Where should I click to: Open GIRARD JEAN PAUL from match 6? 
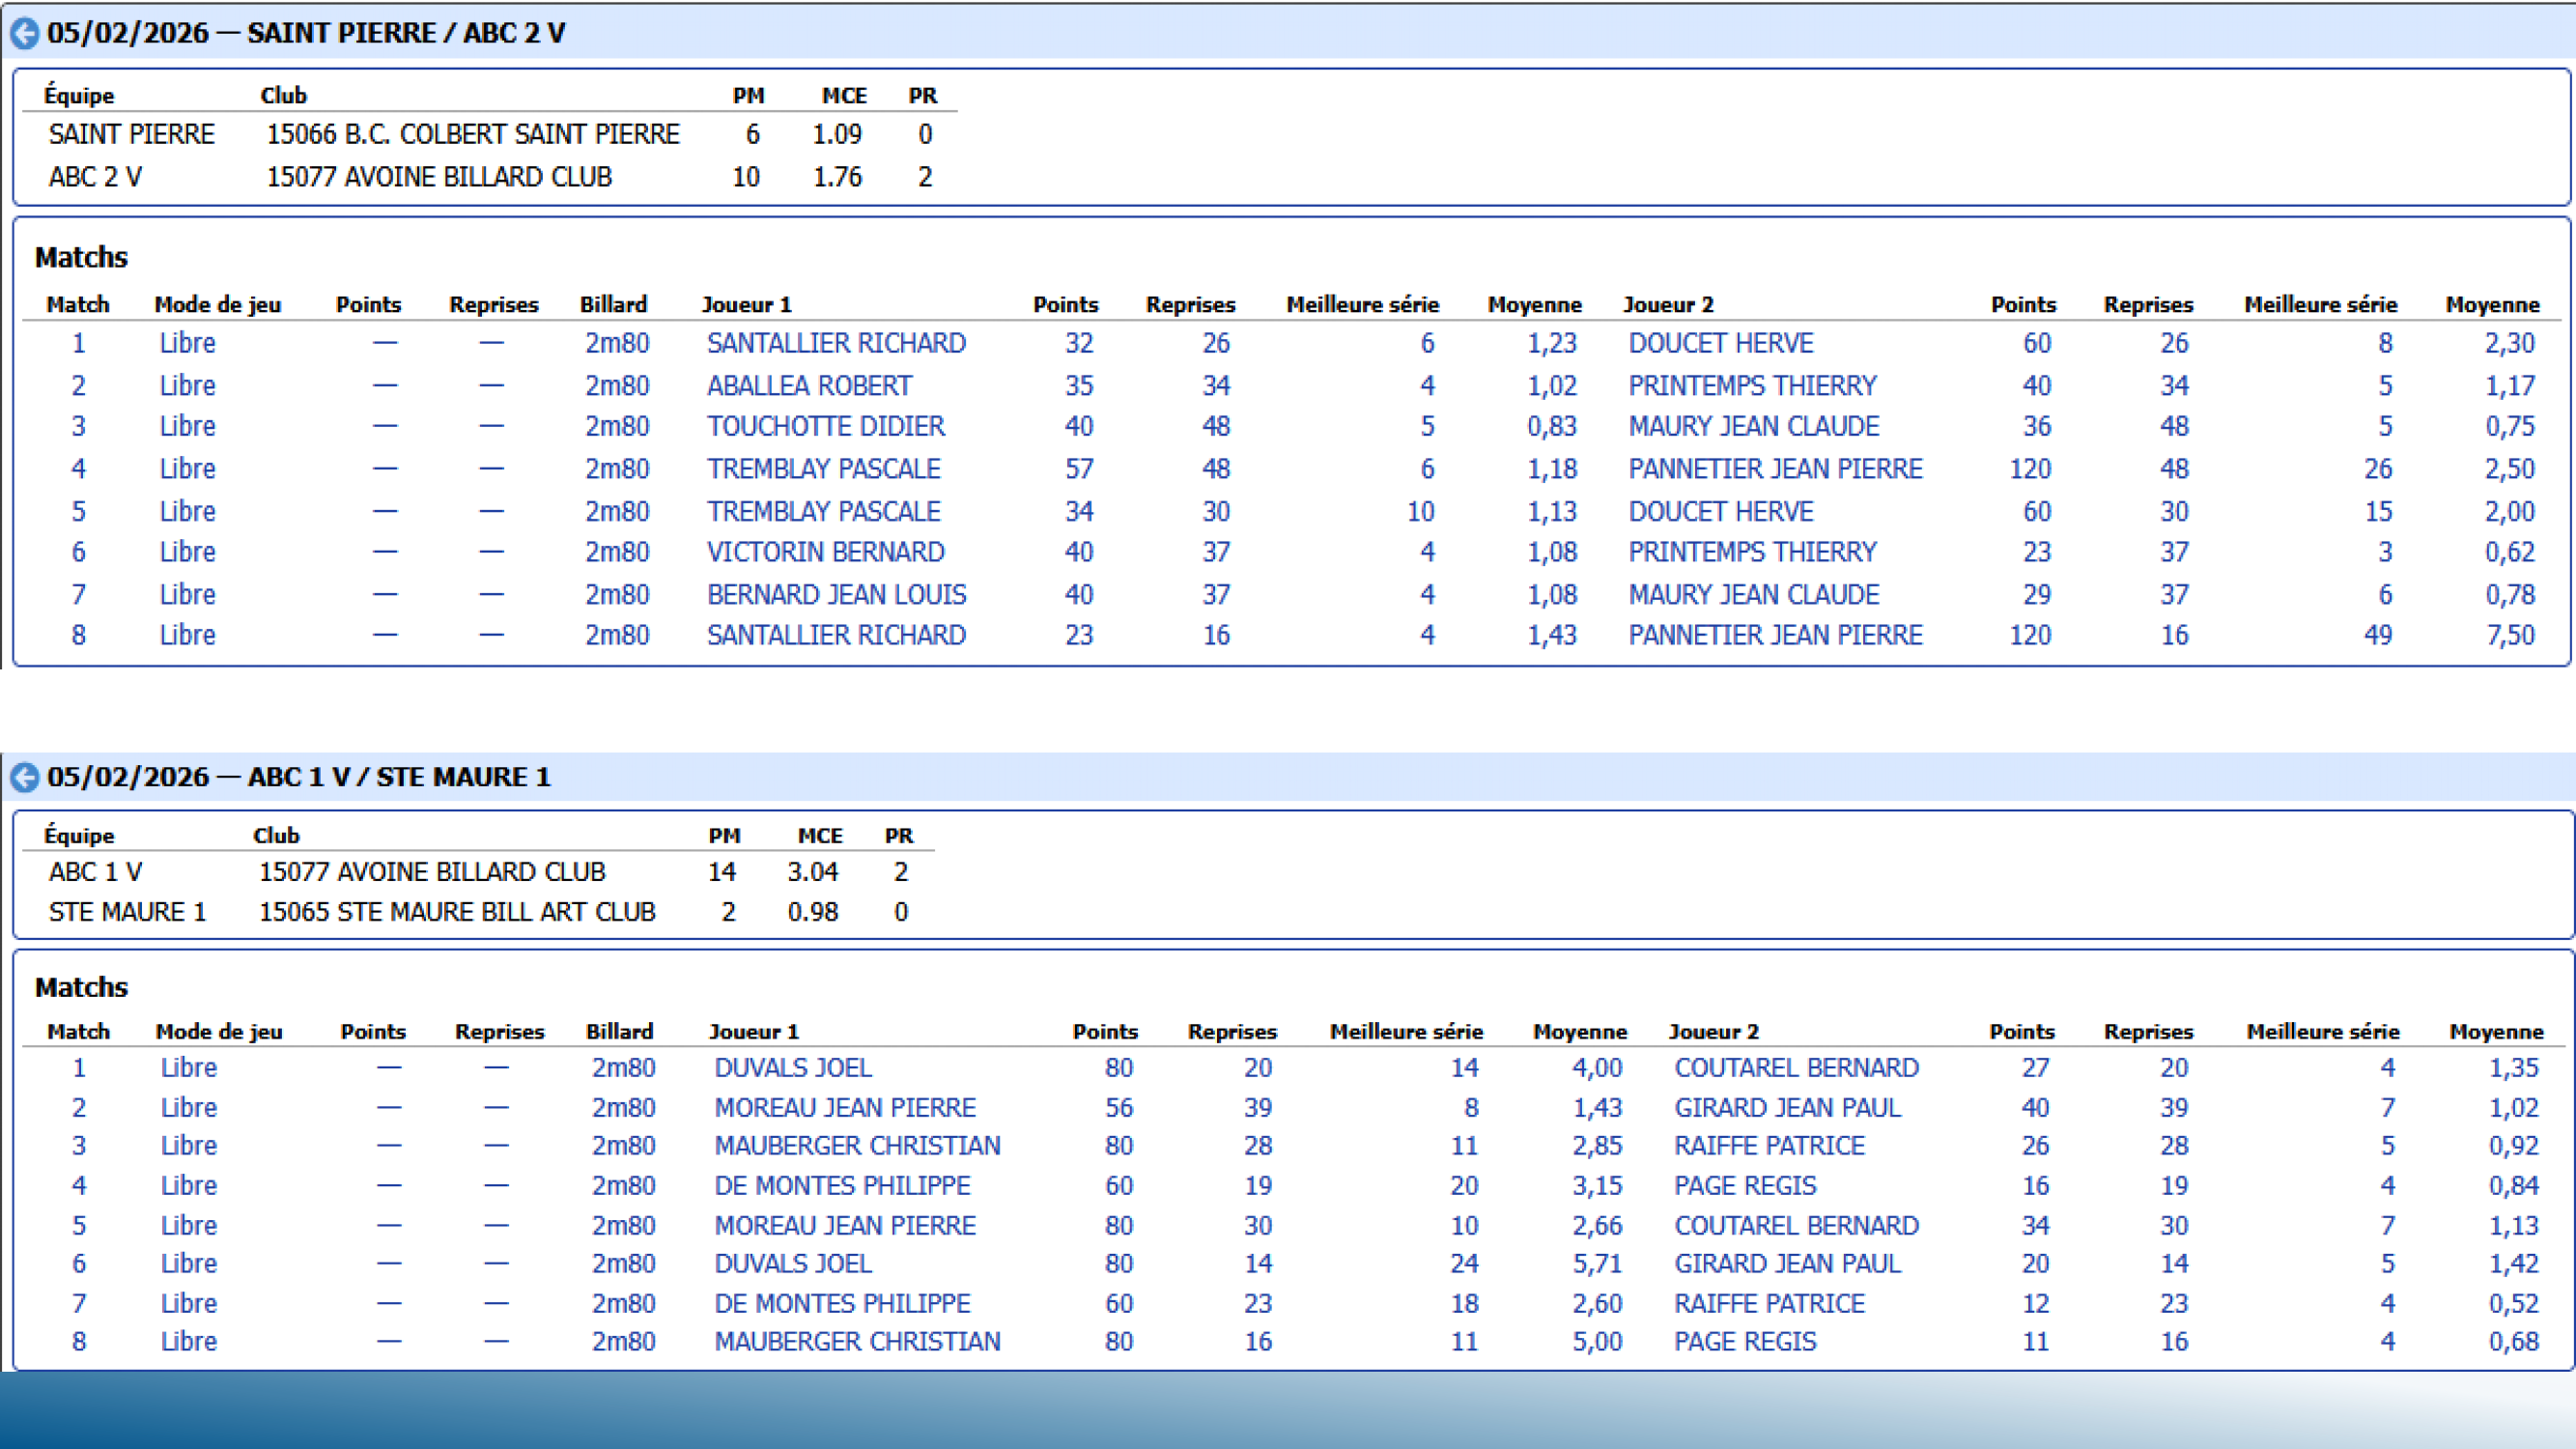point(1787,1263)
